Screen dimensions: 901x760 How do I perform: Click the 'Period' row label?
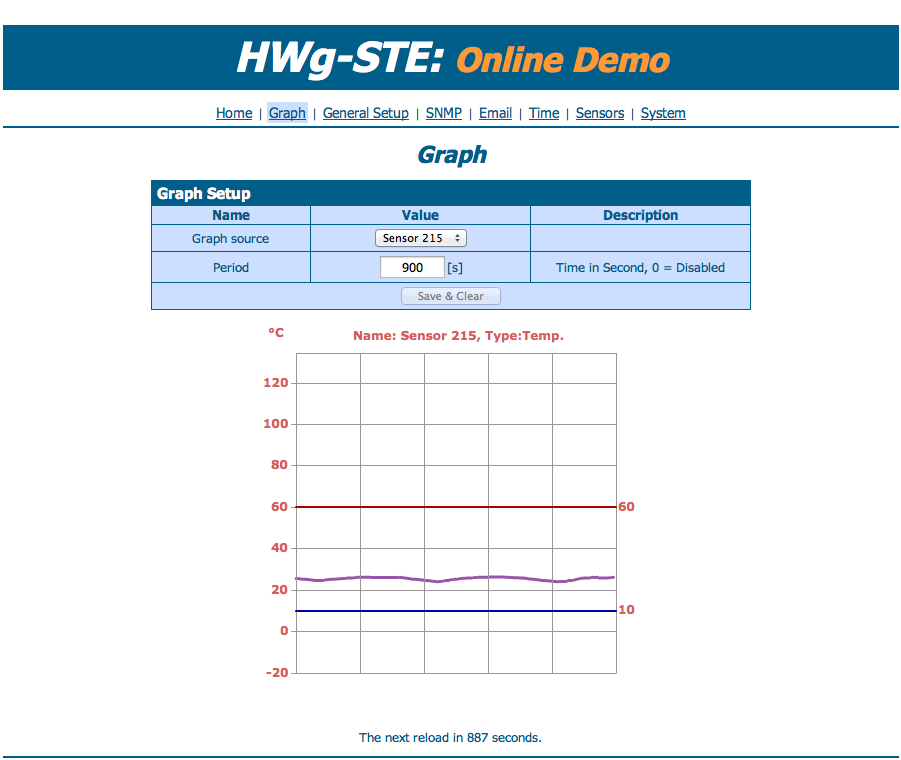click(231, 268)
